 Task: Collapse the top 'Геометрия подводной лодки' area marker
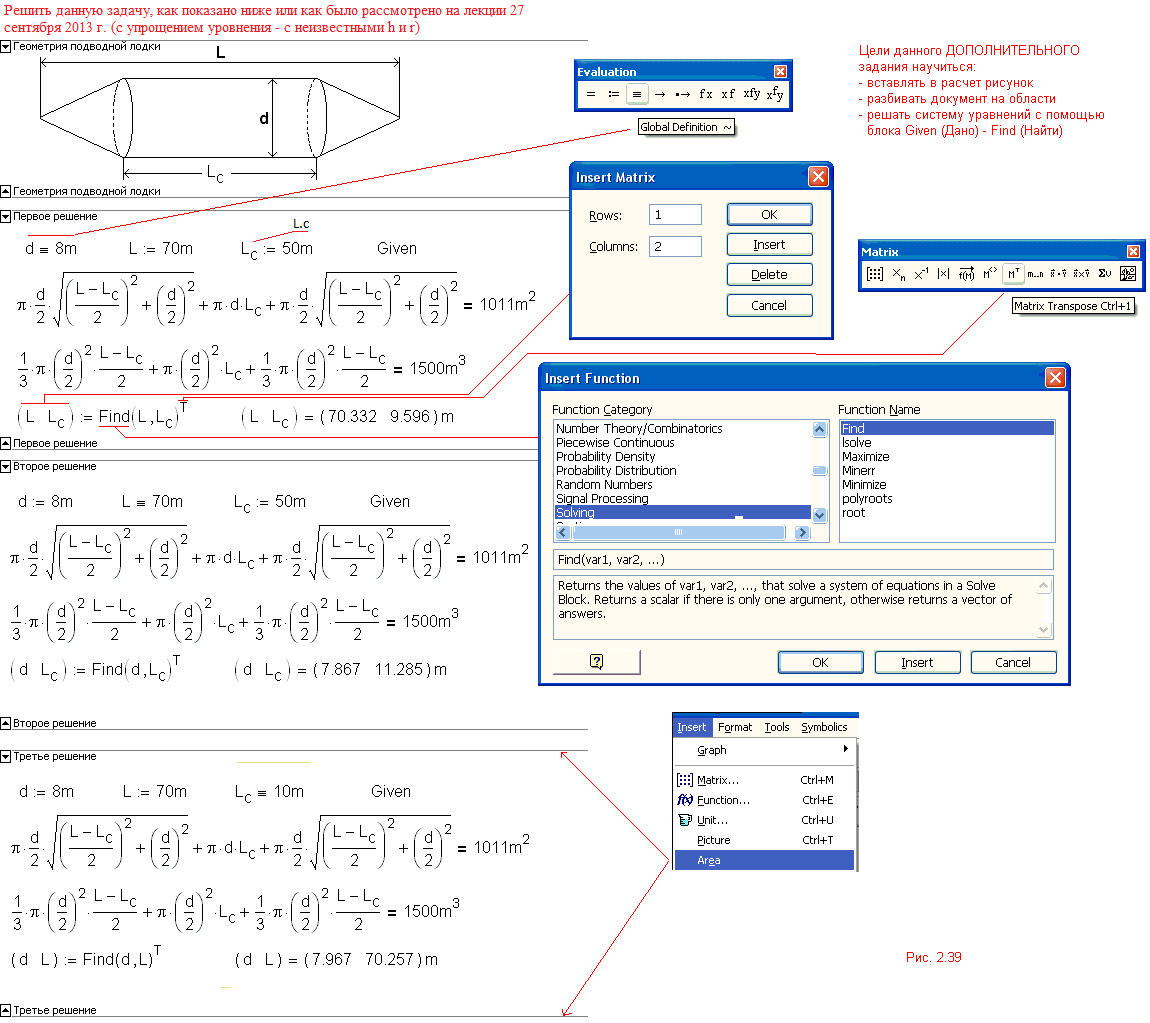[x=6, y=46]
